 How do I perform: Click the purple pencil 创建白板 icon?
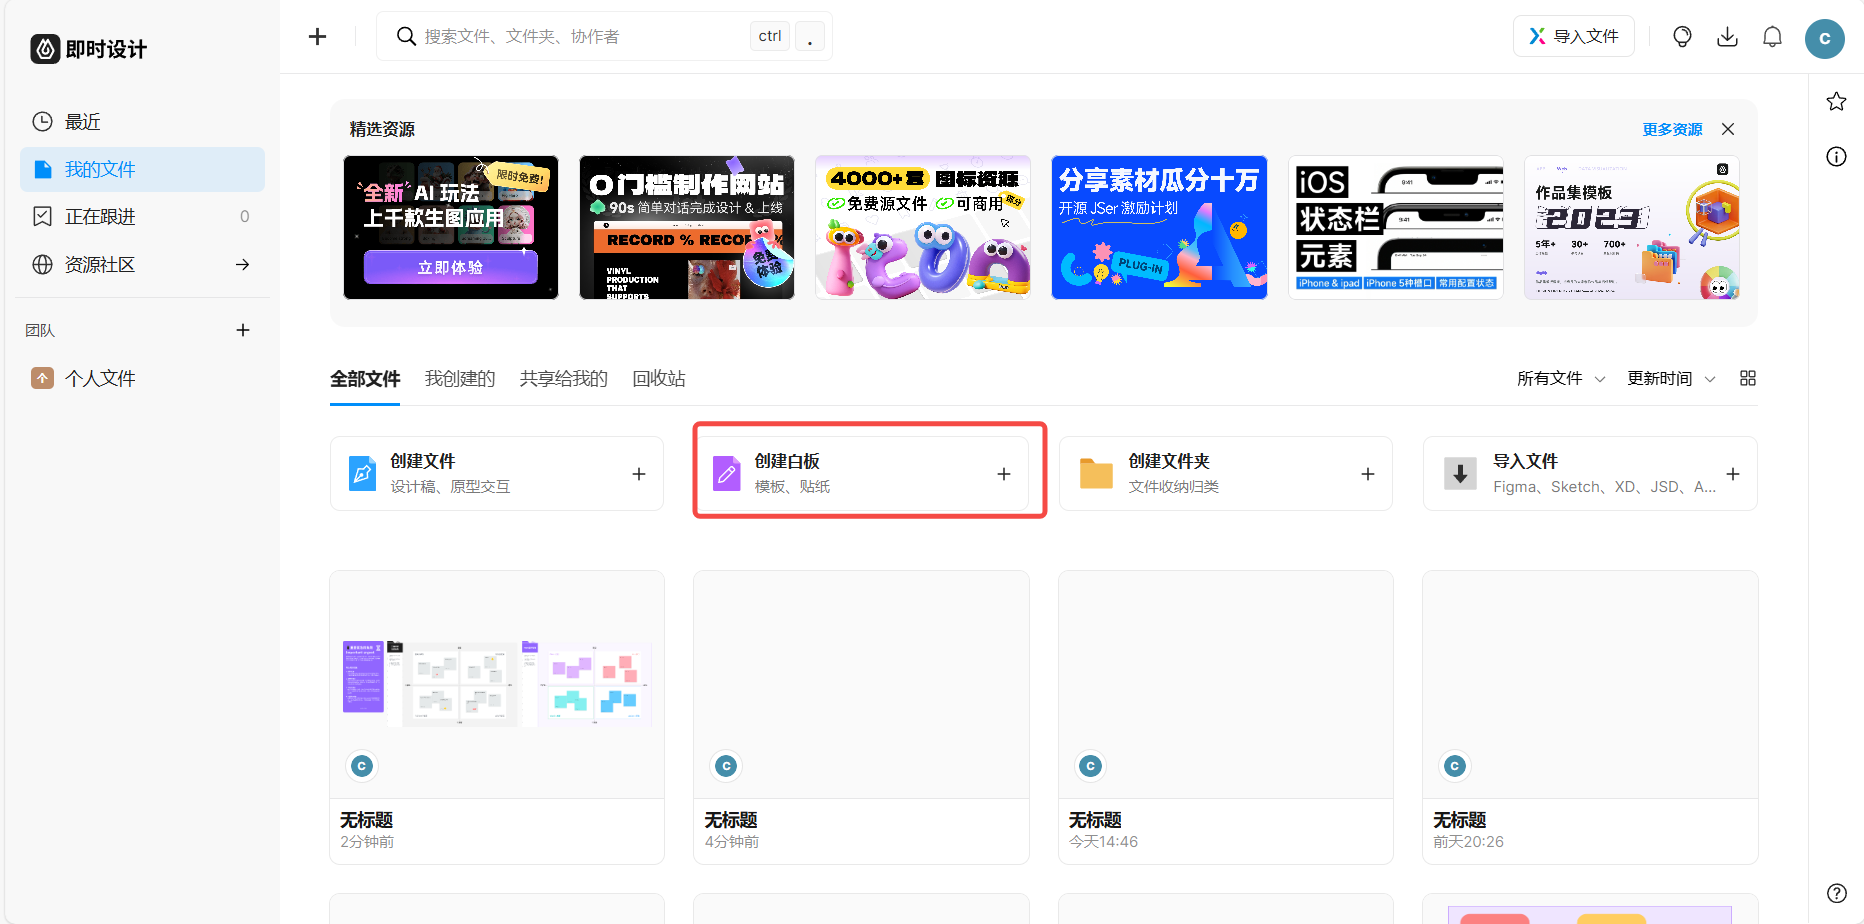726,473
